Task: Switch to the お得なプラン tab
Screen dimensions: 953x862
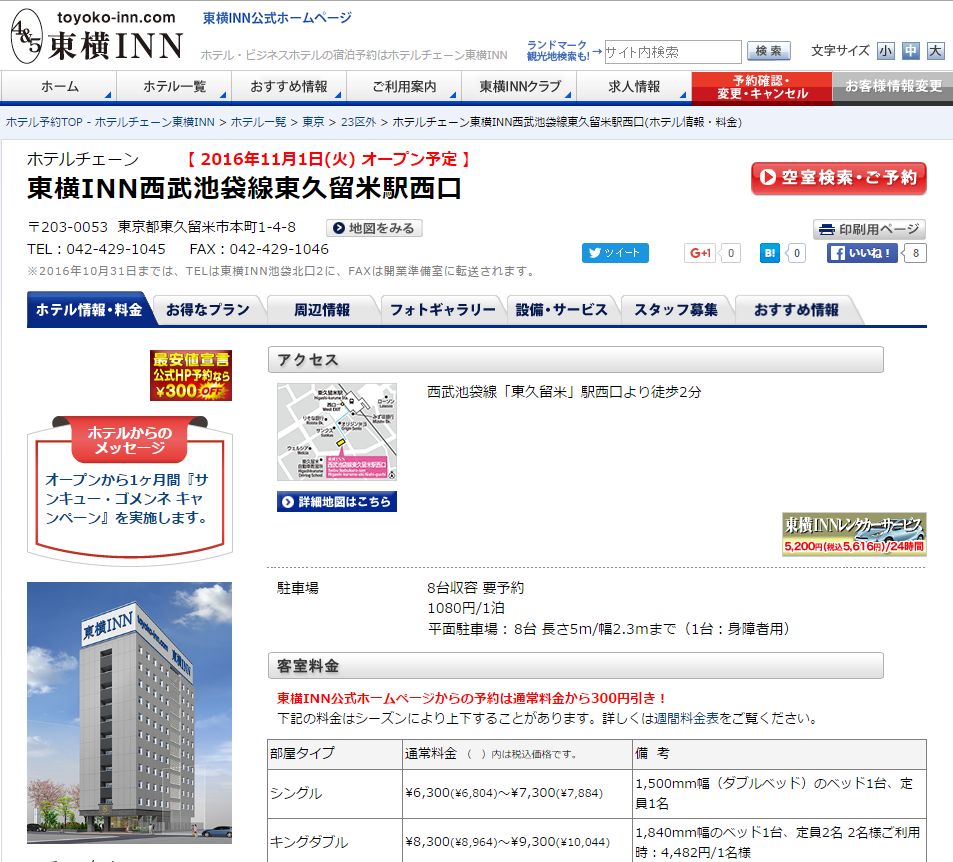Action: [208, 310]
